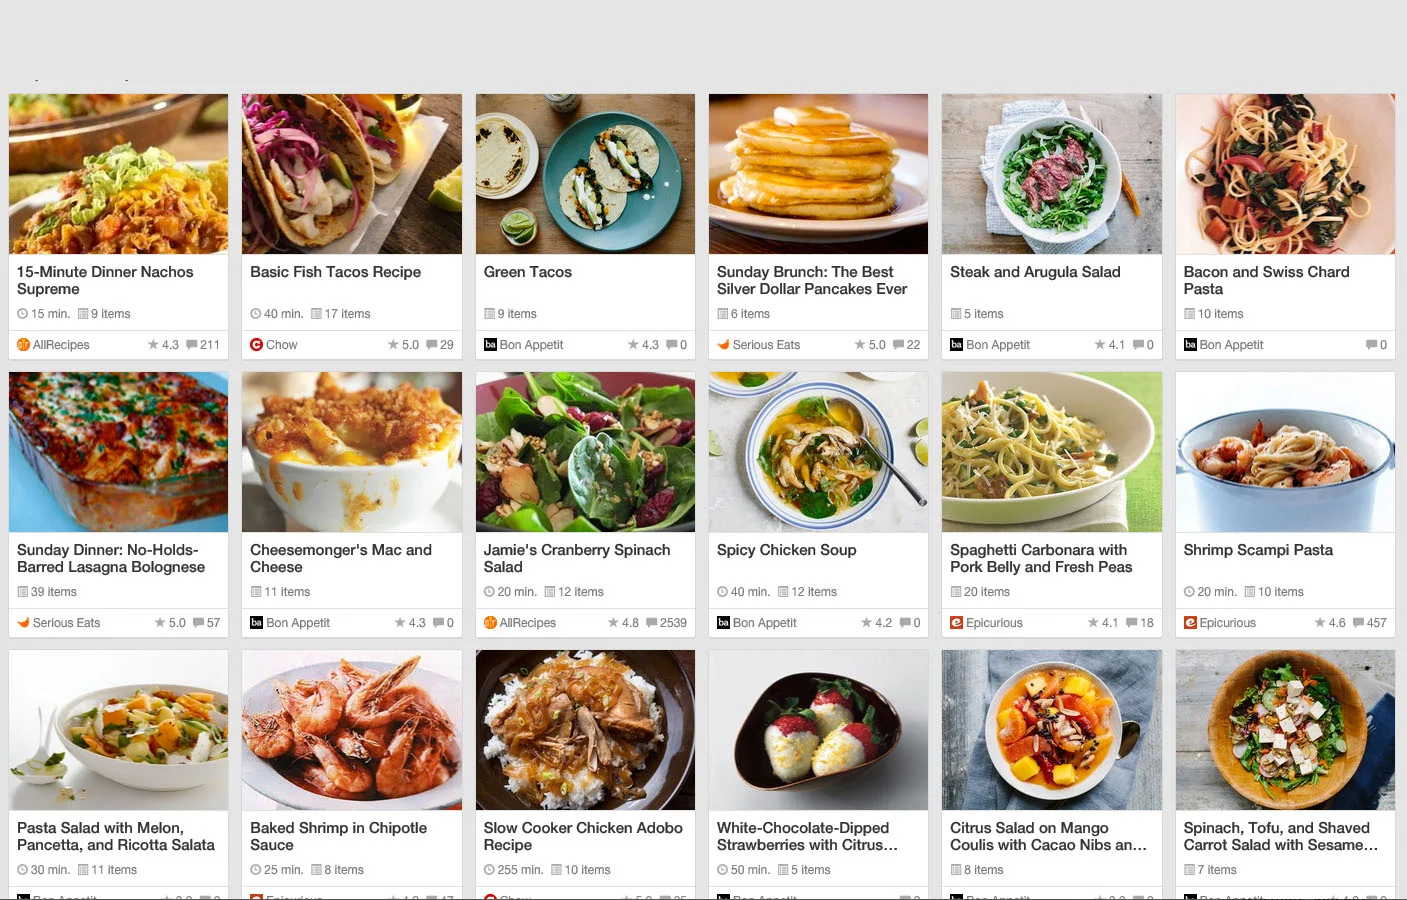Click the clock icon on Spicy Chicken Soup
The height and width of the screenshot is (900, 1407).
tap(722, 592)
